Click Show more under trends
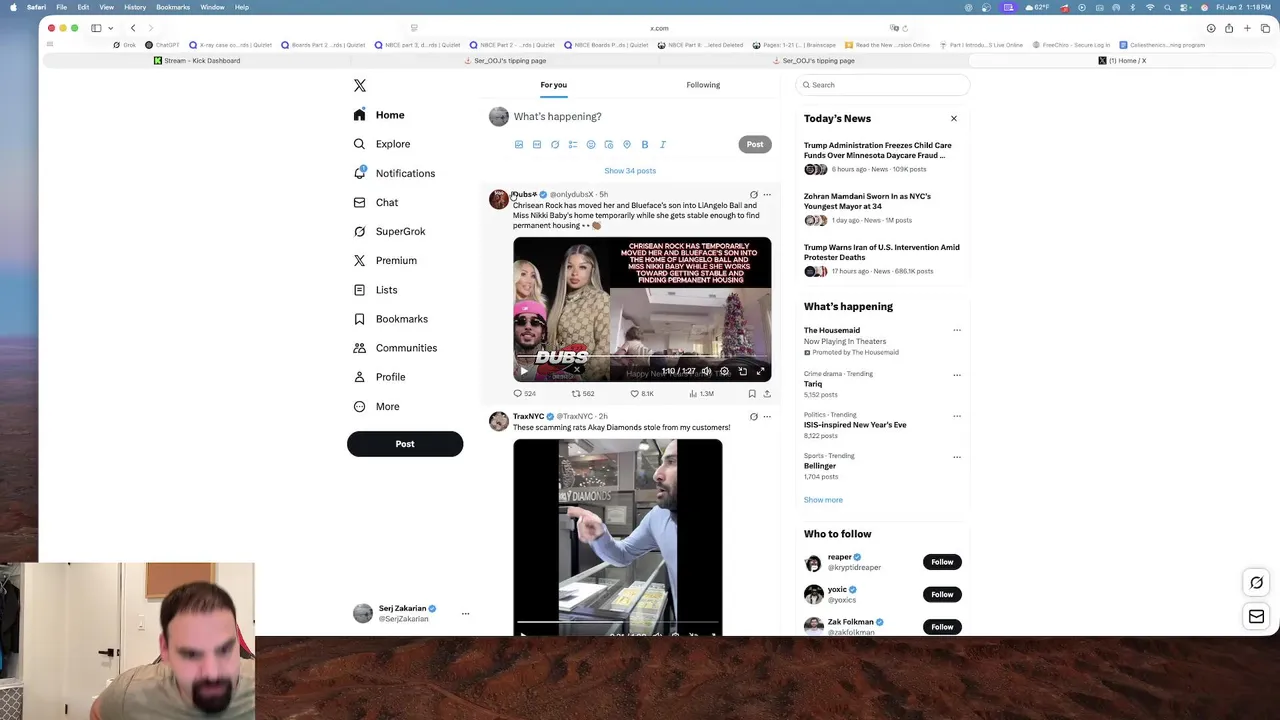The image size is (1280, 720). point(823,500)
